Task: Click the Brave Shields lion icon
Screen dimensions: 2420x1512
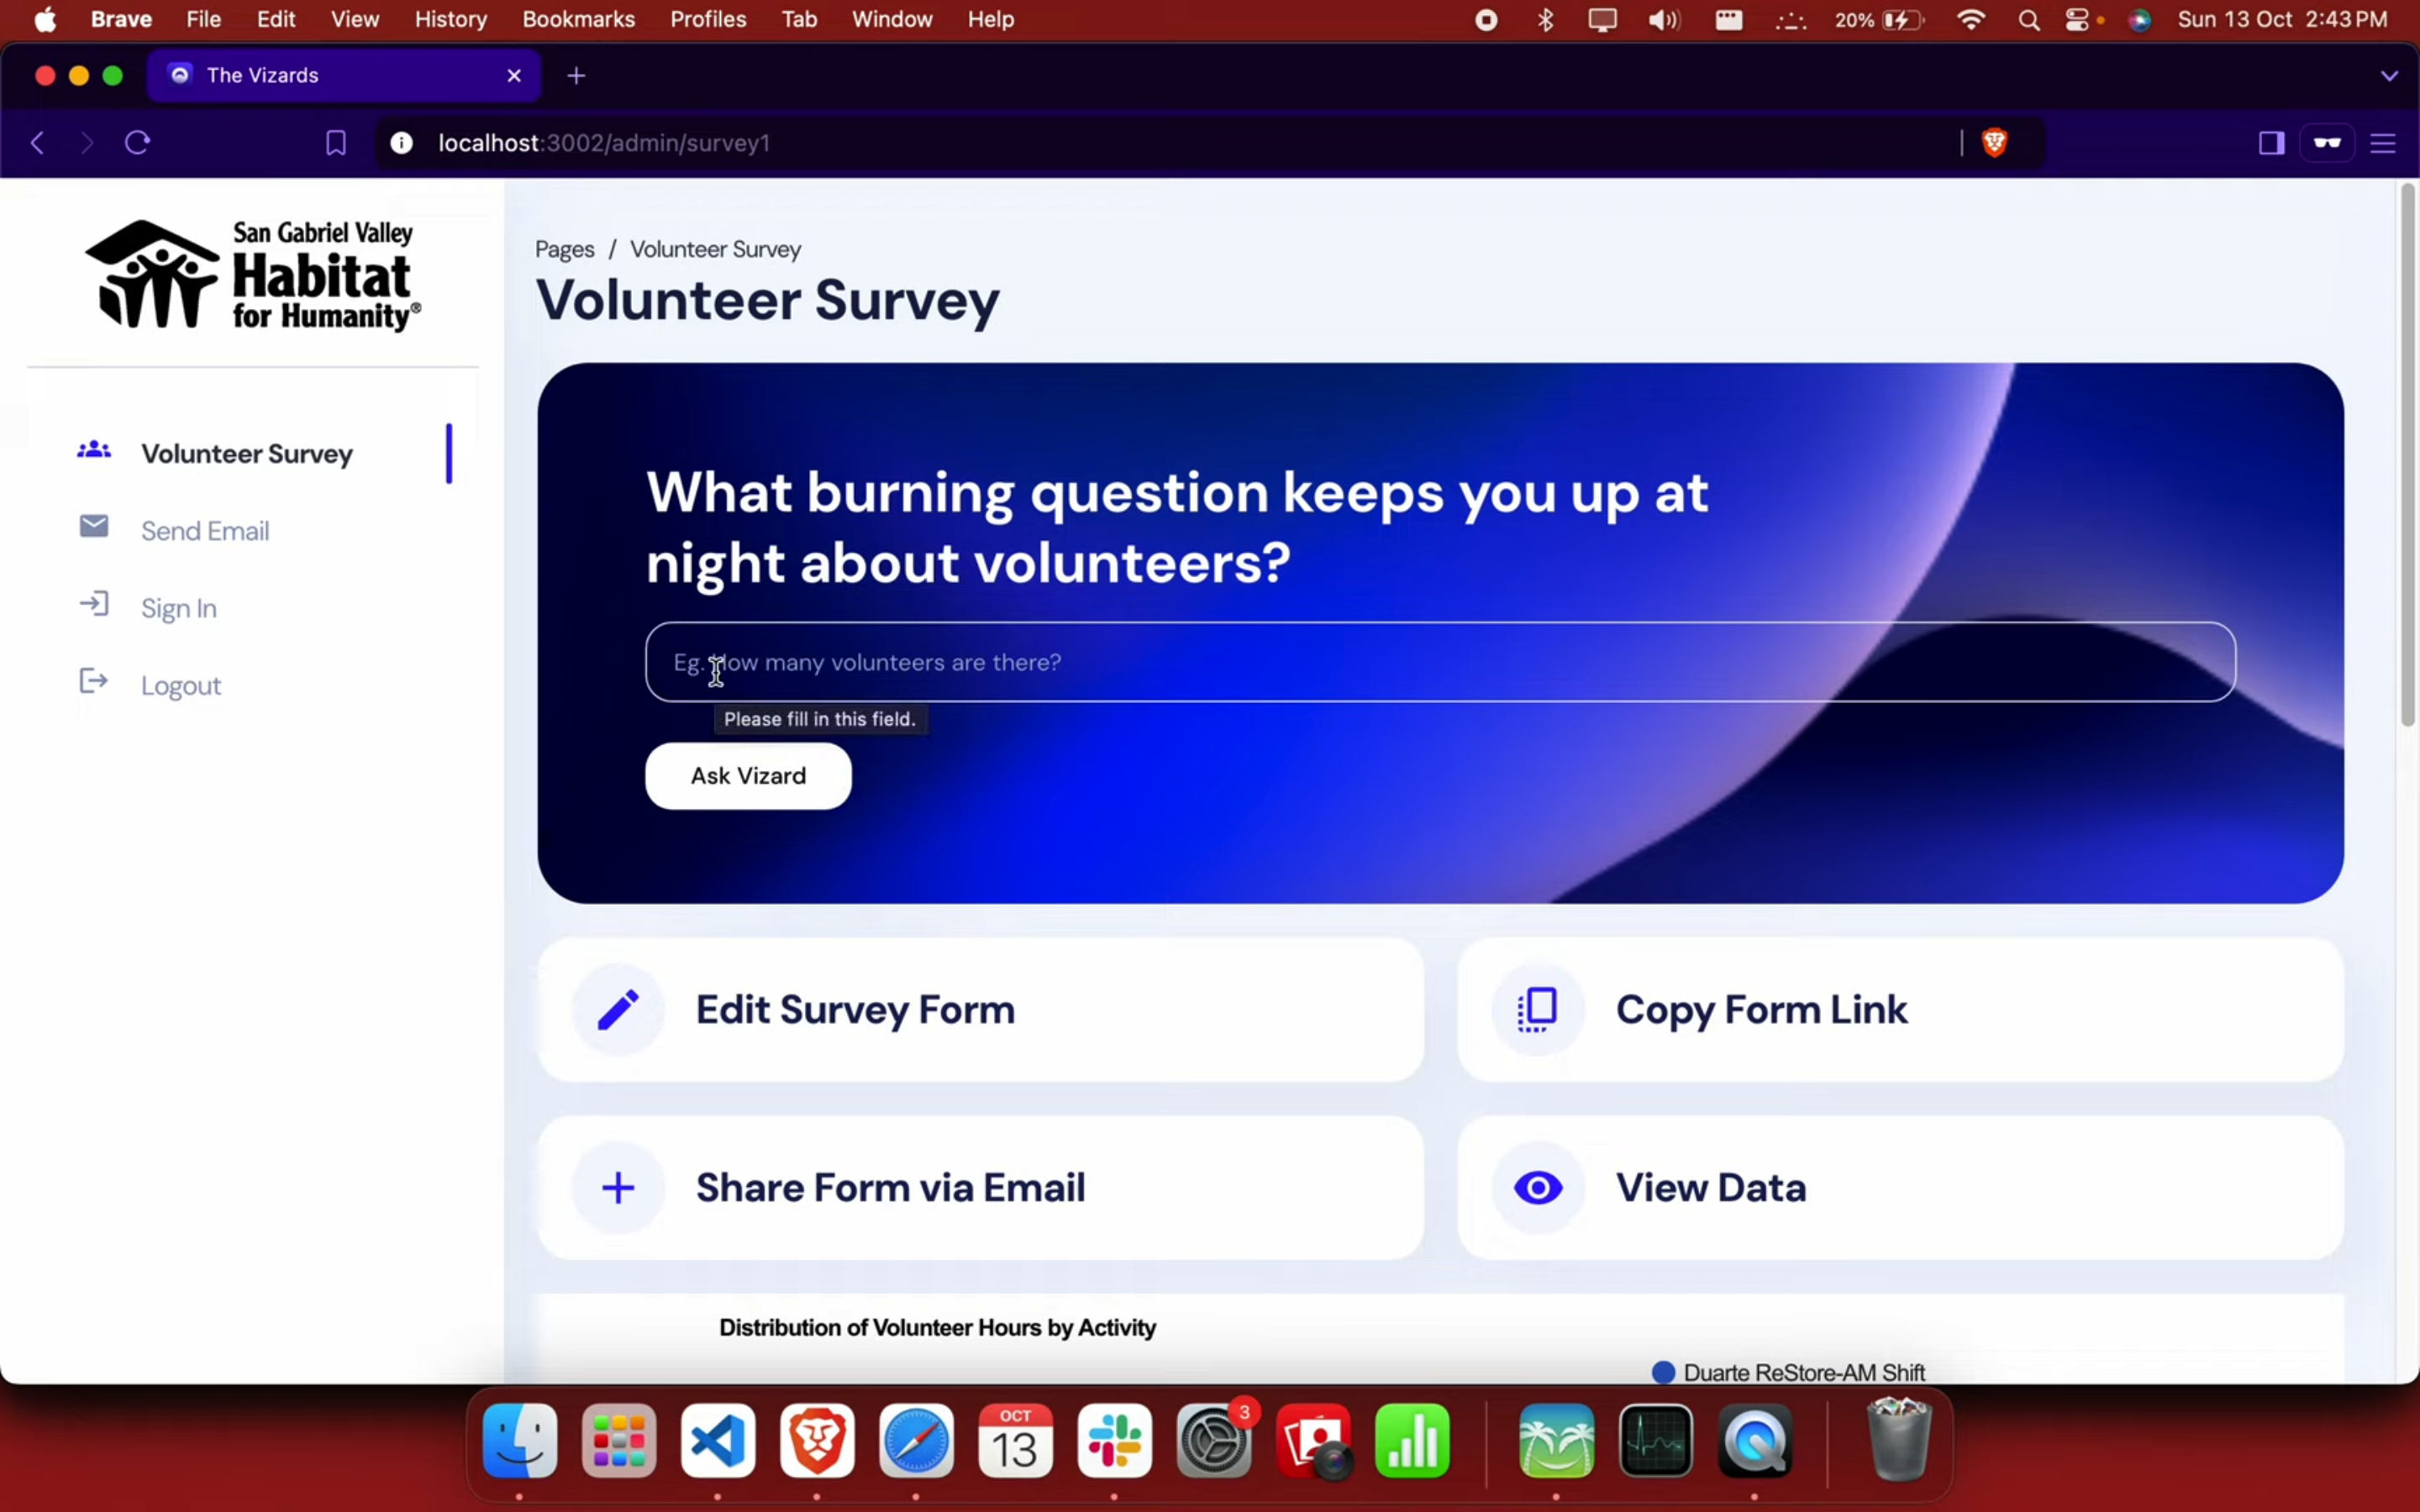Action: pyautogui.click(x=1994, y=143)
